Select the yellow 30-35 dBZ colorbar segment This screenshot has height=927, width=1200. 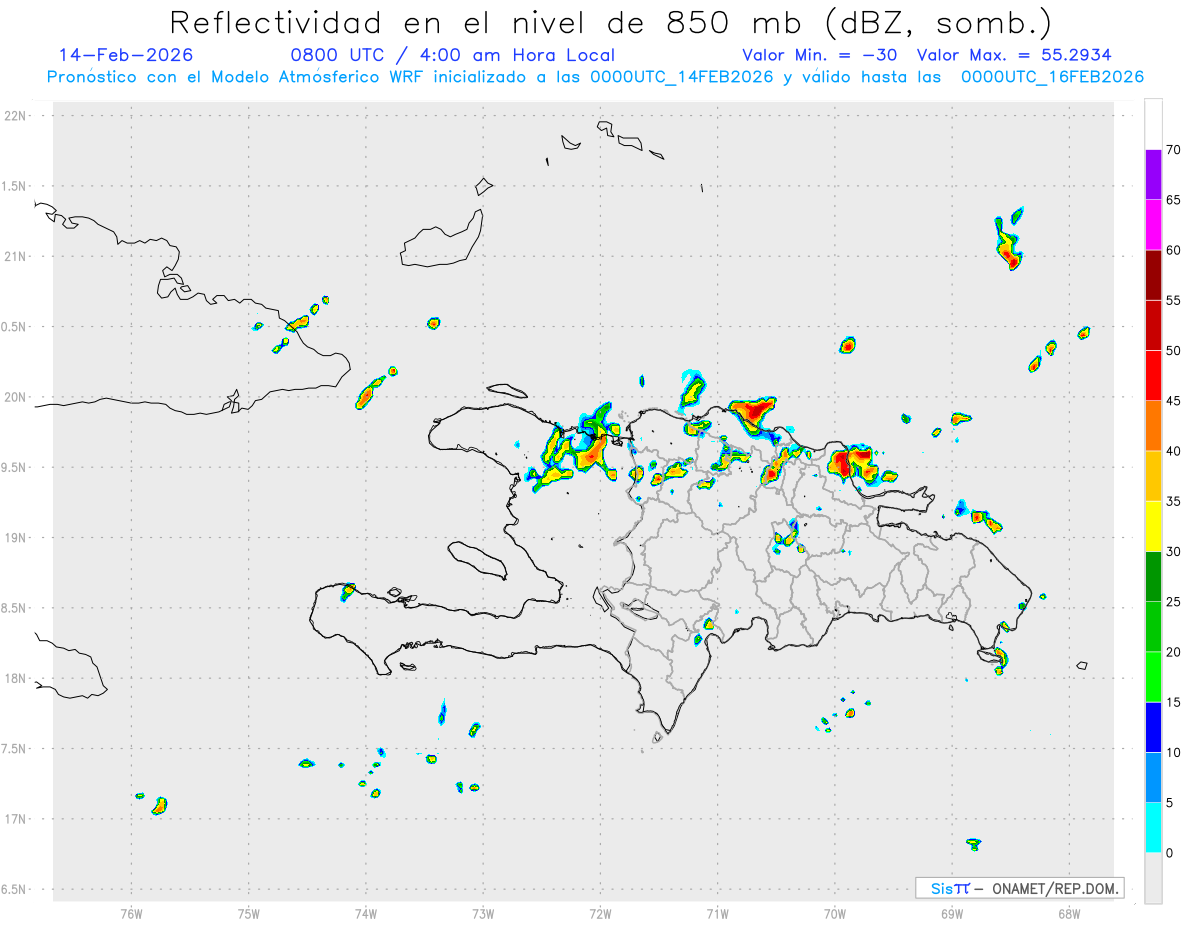1153,526
